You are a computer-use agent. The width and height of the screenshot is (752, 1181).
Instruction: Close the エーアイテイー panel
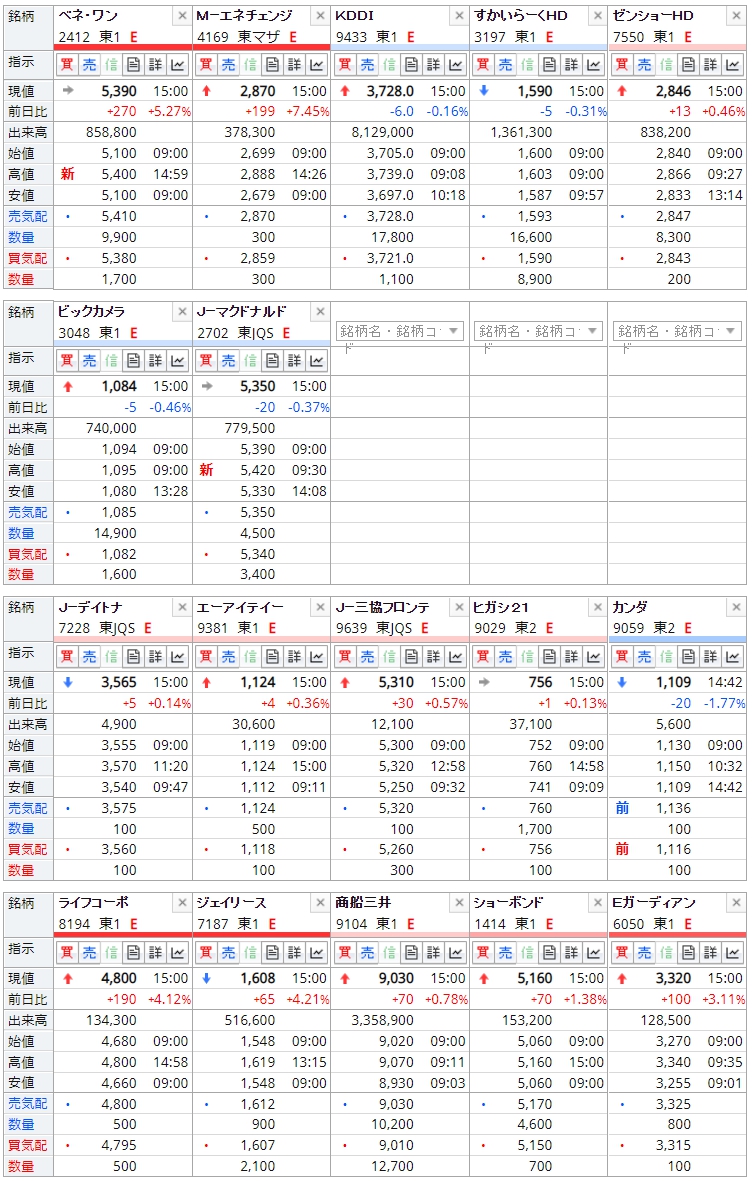pos(321,607)
